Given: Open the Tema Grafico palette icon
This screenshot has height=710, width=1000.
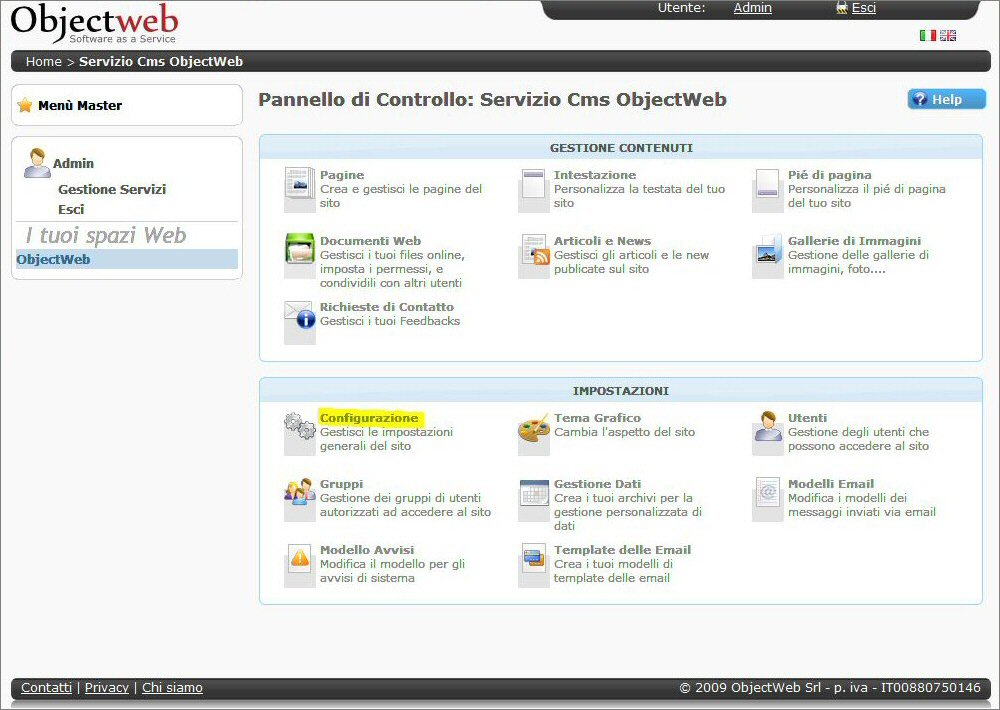Looking at the screenshot, I should pos(534,430).
